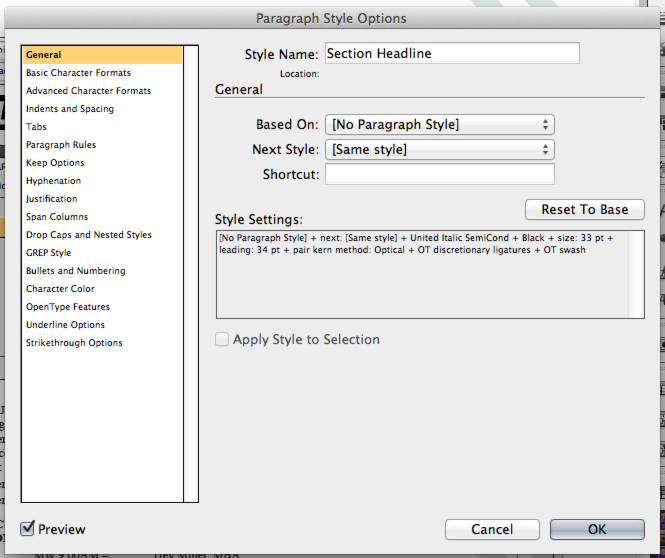The height and width of the screenshot is (558, 665).
Task: Click the category list scrollbar track
Action: tap(191, 274)
